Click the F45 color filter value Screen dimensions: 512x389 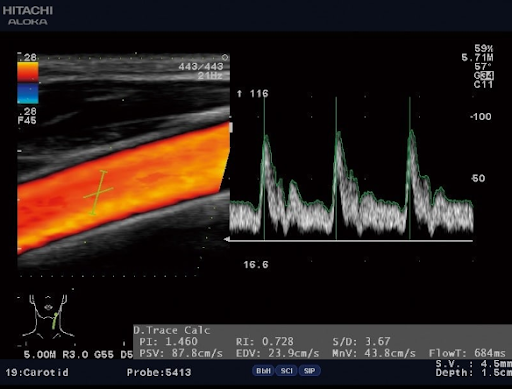[27, 120]
